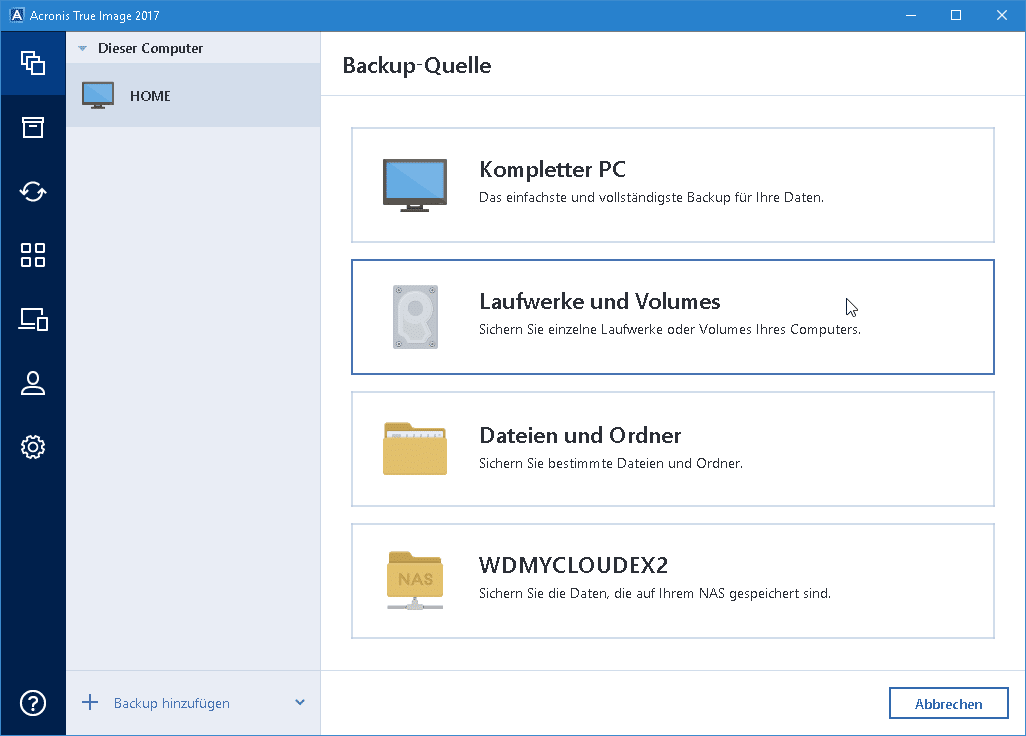Click the Backup hinzufügen link

171,703
